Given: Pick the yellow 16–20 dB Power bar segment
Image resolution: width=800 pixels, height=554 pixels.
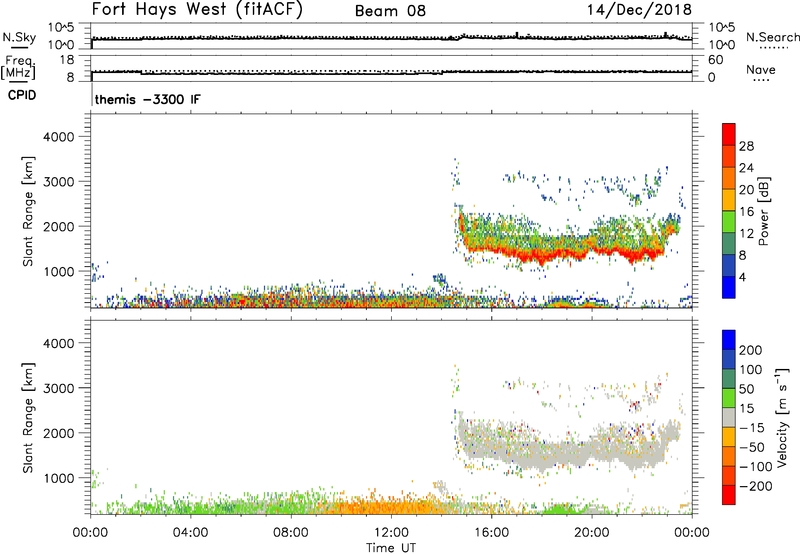Looking at the screenshot, I should [729, 200].
